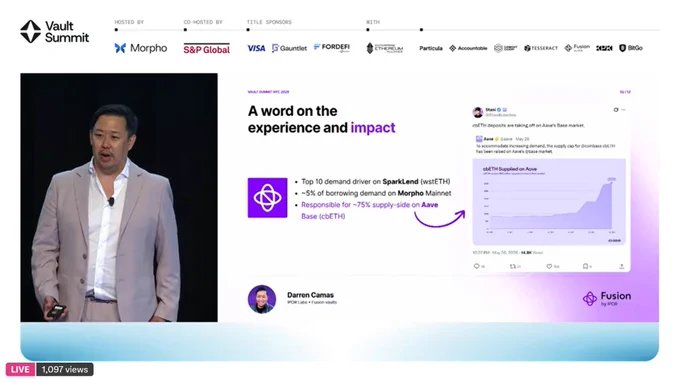The image size is (680, 383).
Task: Click the purple Fusion atom icon tile
Action: pos(267,198)
